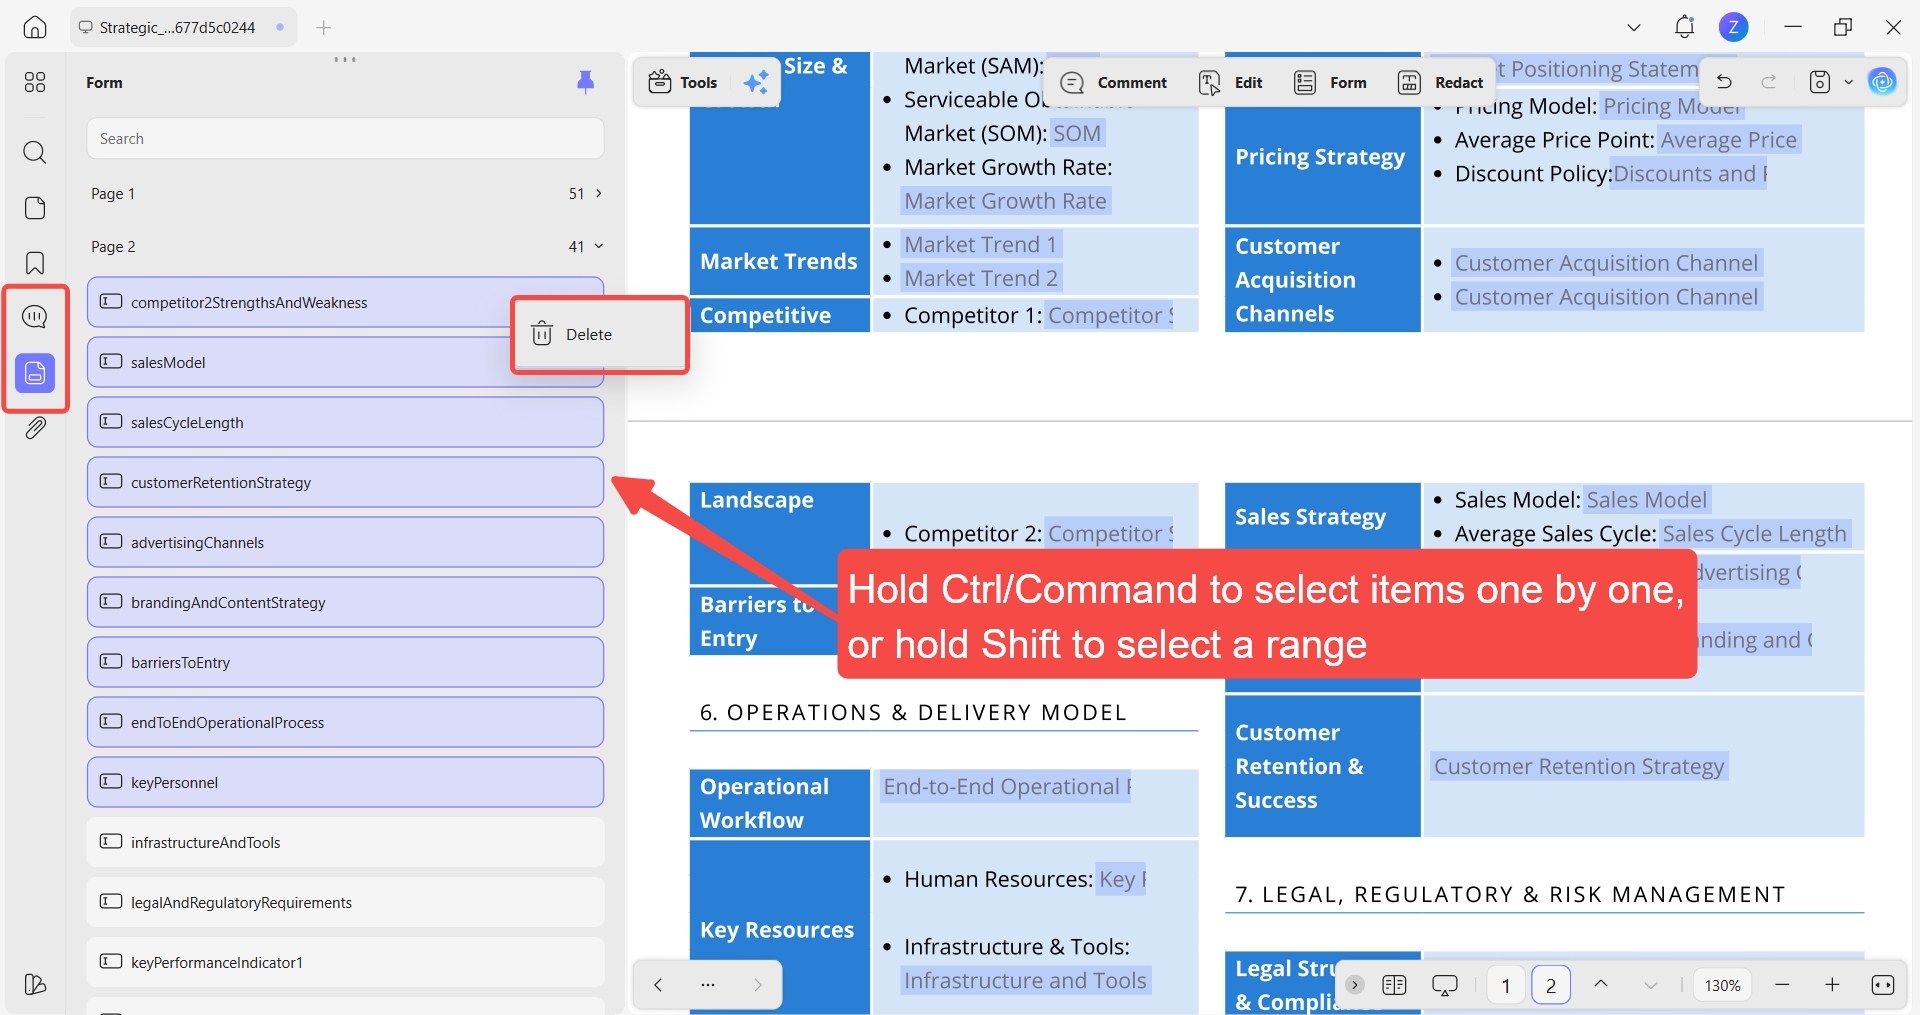Select salesCycleLength field item
Image resolution: width=1920 pixels, height=1015 pixels.
click(x=345, y=422)
